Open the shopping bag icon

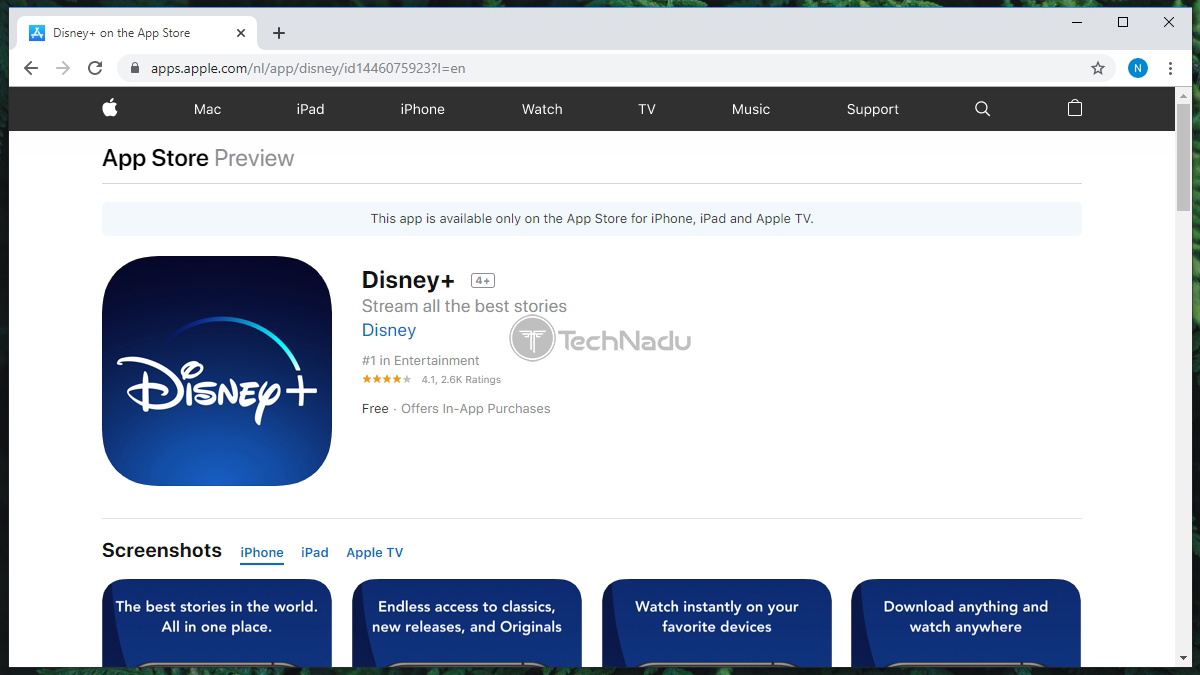(1074, 108)
